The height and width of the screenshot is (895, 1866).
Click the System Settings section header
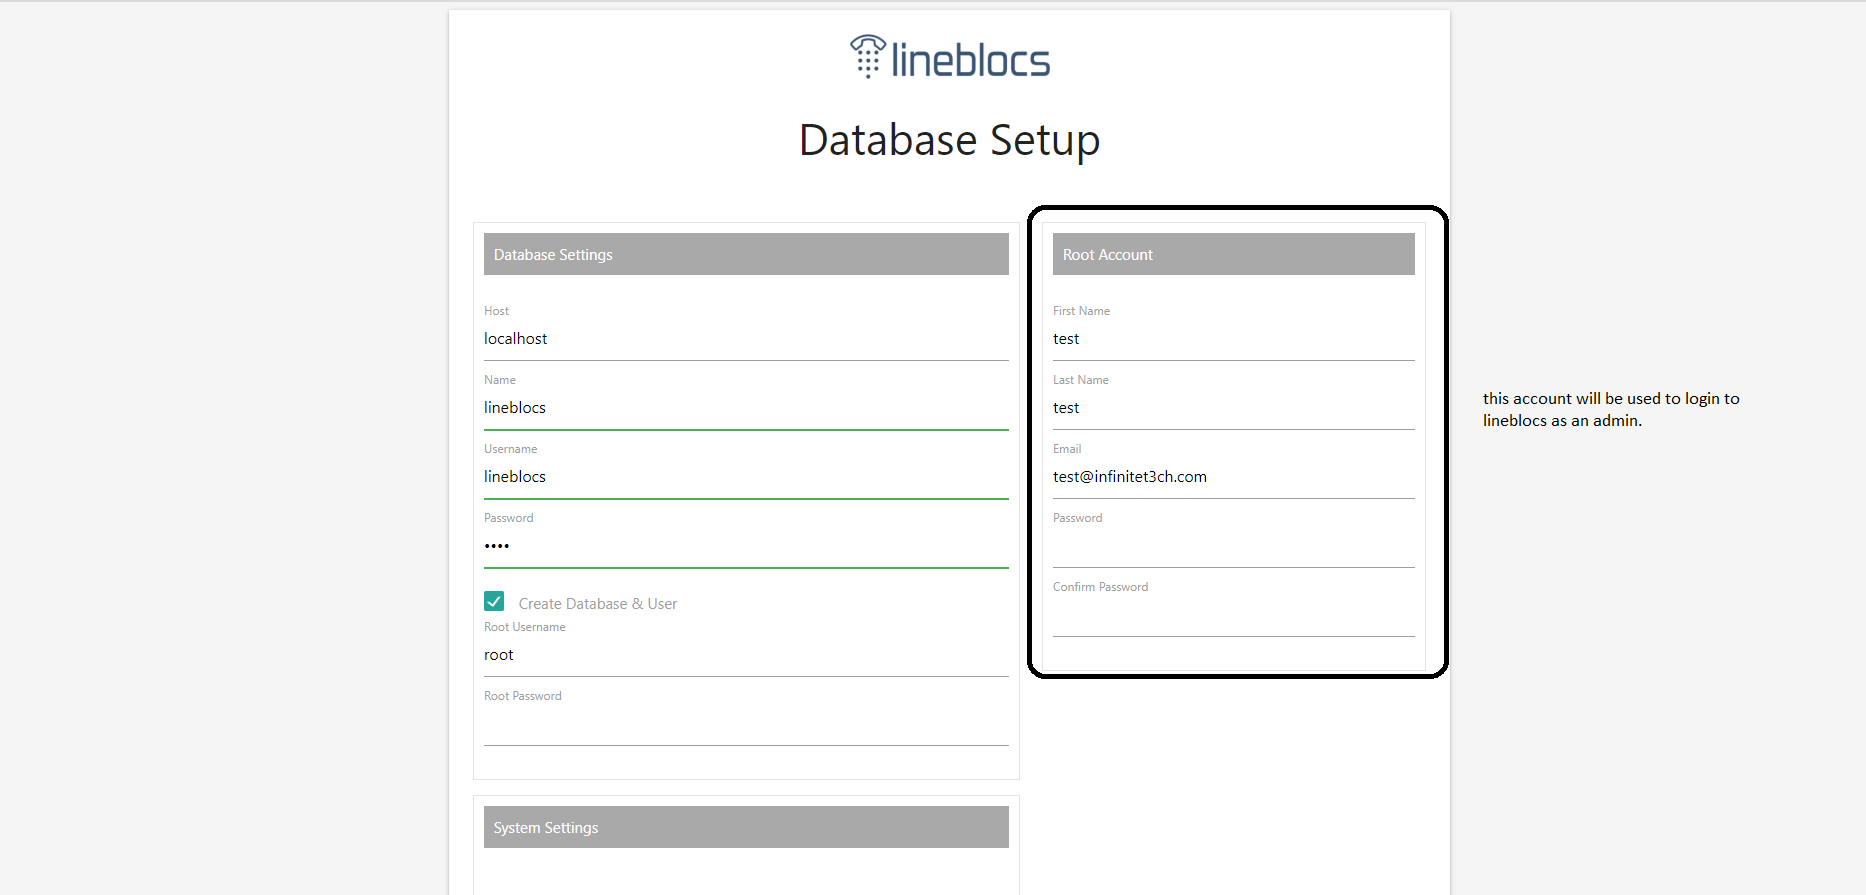[x=746, y=827]
